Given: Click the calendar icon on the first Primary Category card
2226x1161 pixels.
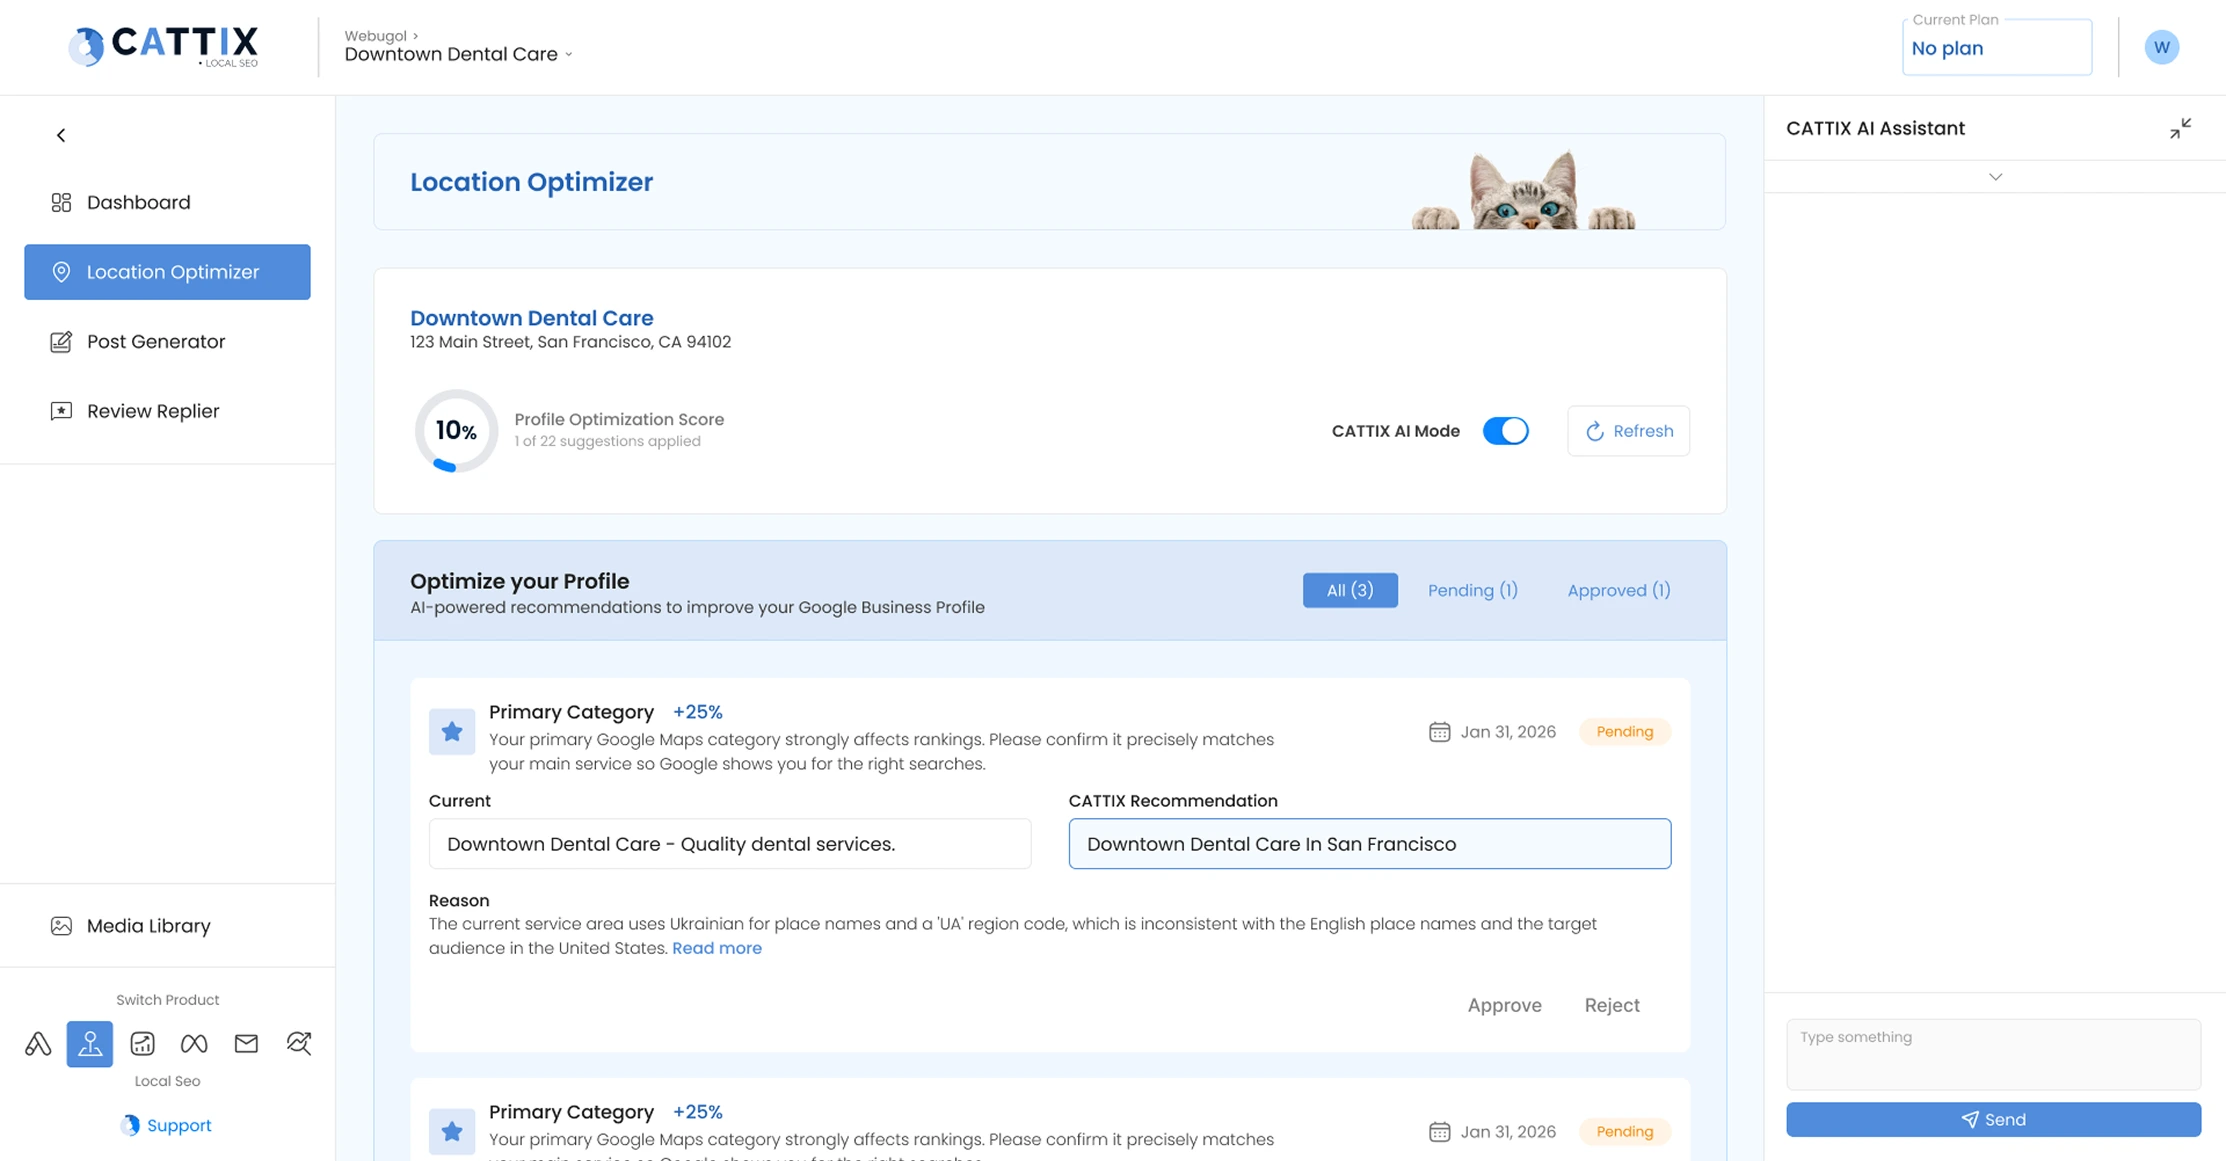Looking at the screenshot, I should (1439, 732).
